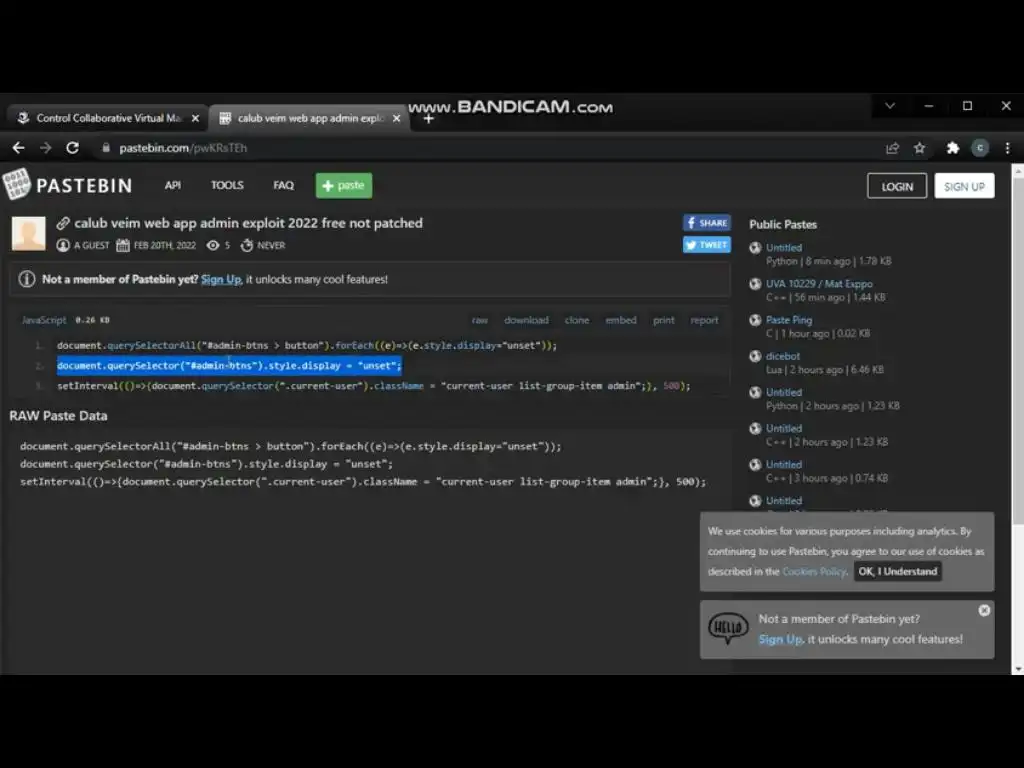Close the calub veim web app tab
This screenshot has height=768, width=1024.
[x=396, y=118]
